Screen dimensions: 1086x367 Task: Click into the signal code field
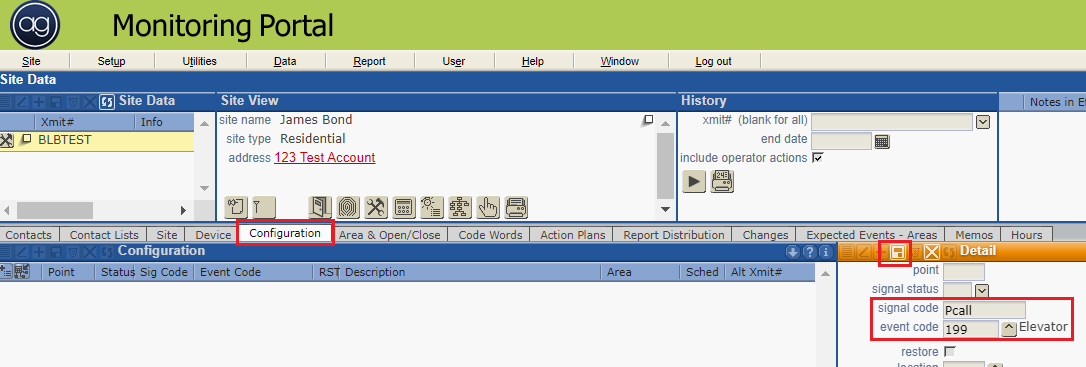click(x=984, y=310)
